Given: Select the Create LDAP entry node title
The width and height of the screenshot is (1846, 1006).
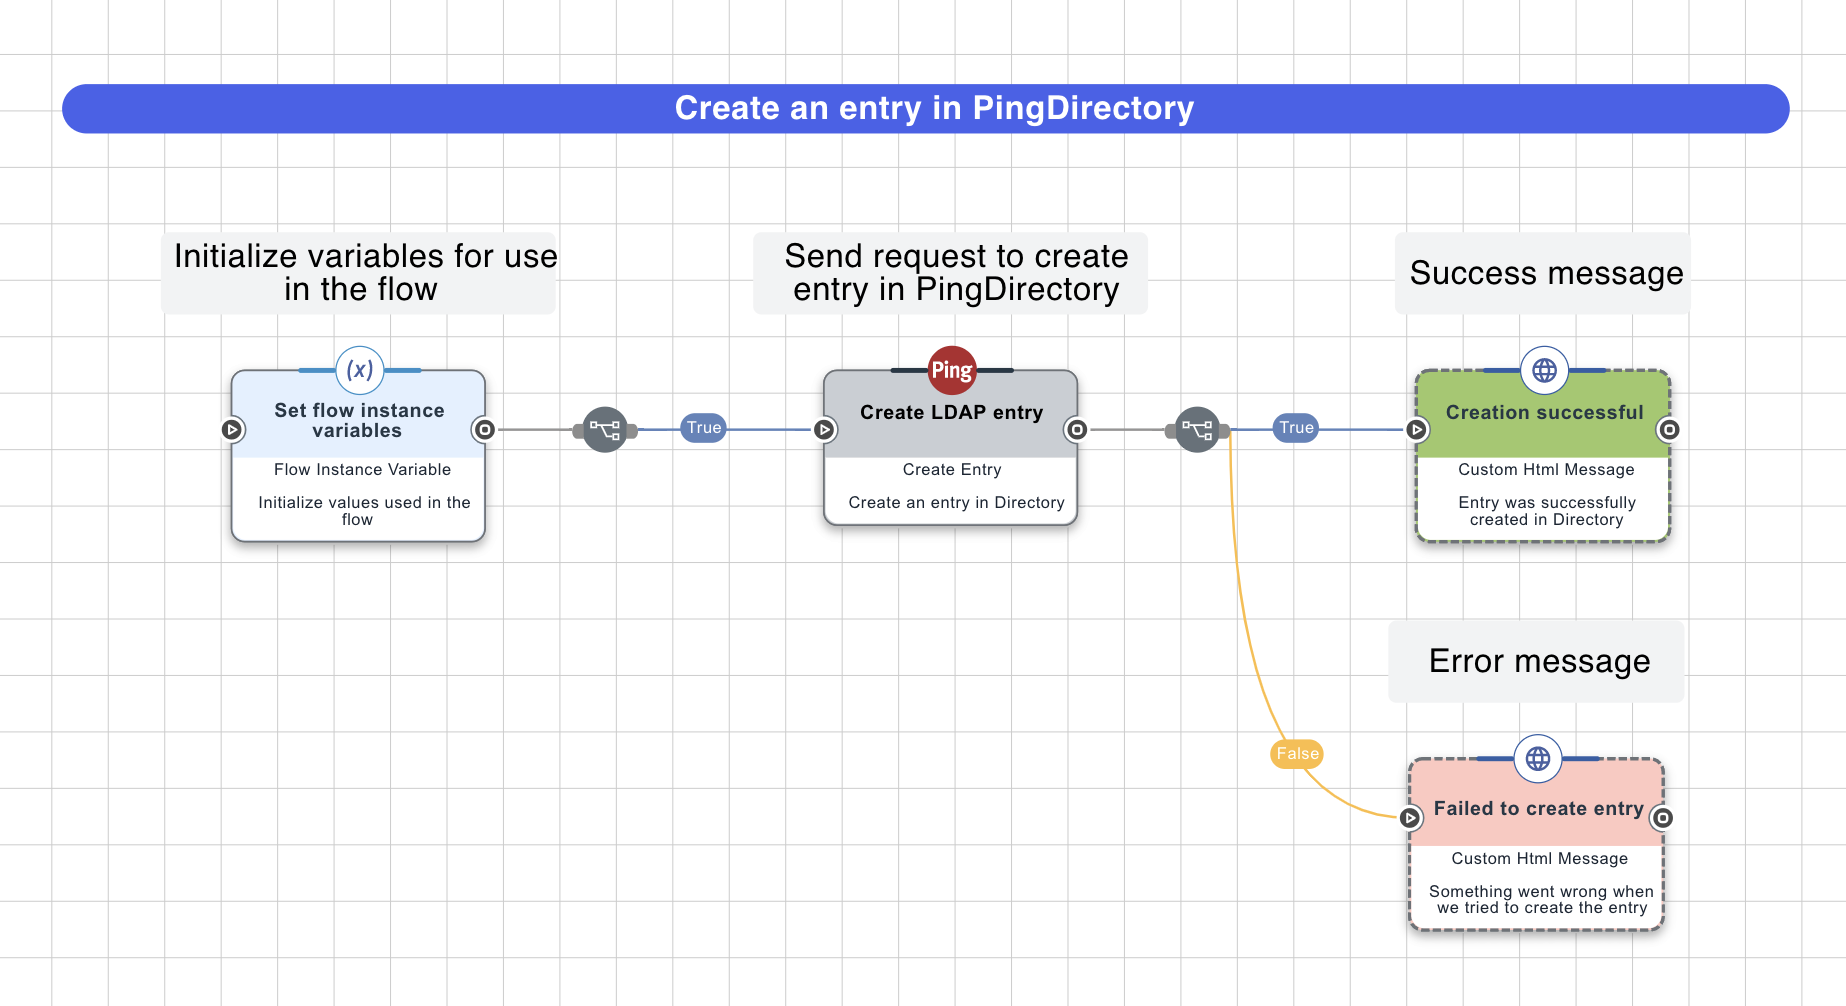Looking at the screenshot, I should click(x=951, y=413).
